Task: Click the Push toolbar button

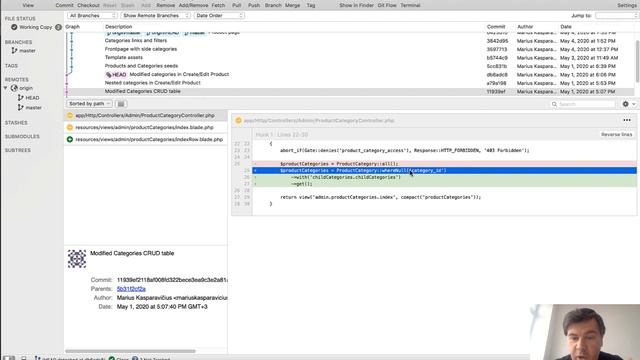Action: (254, 5)
